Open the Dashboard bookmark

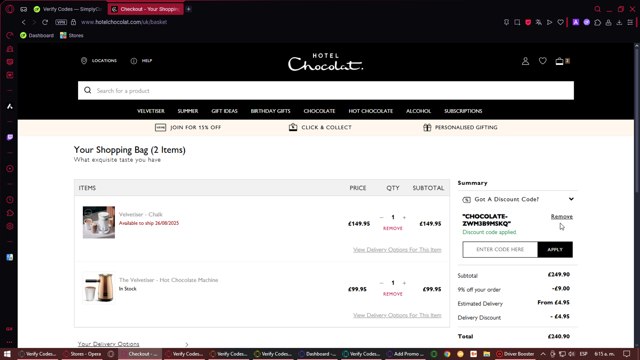pos(37,36)
